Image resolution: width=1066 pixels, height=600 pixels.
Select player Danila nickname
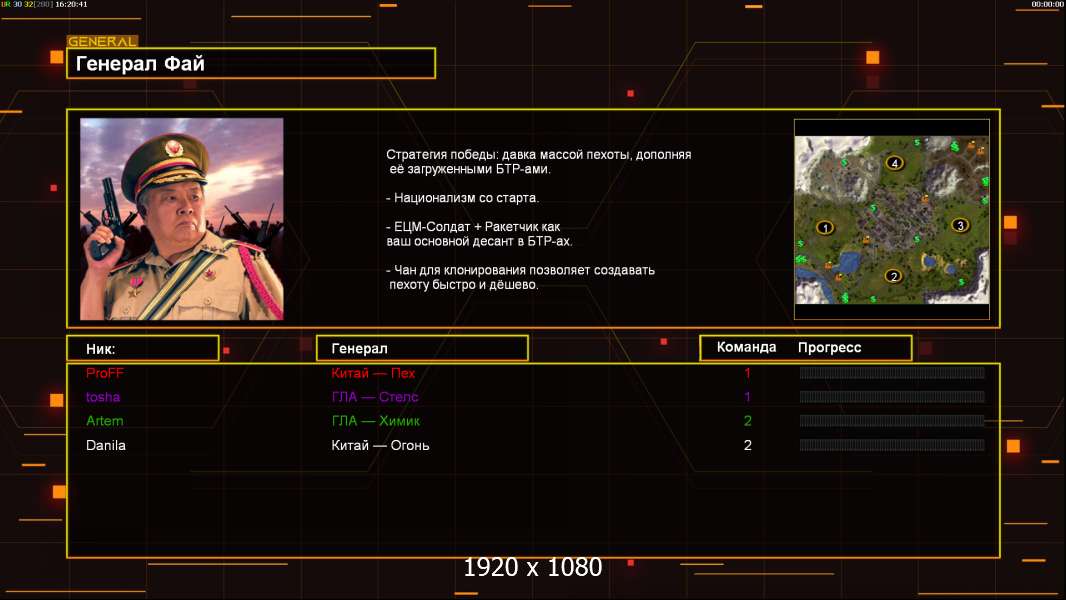(x=105, y=445)
